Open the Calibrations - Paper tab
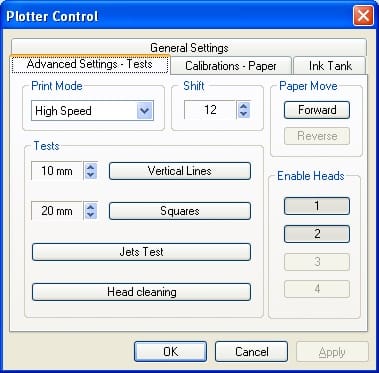379x373 pixels. 231,66
